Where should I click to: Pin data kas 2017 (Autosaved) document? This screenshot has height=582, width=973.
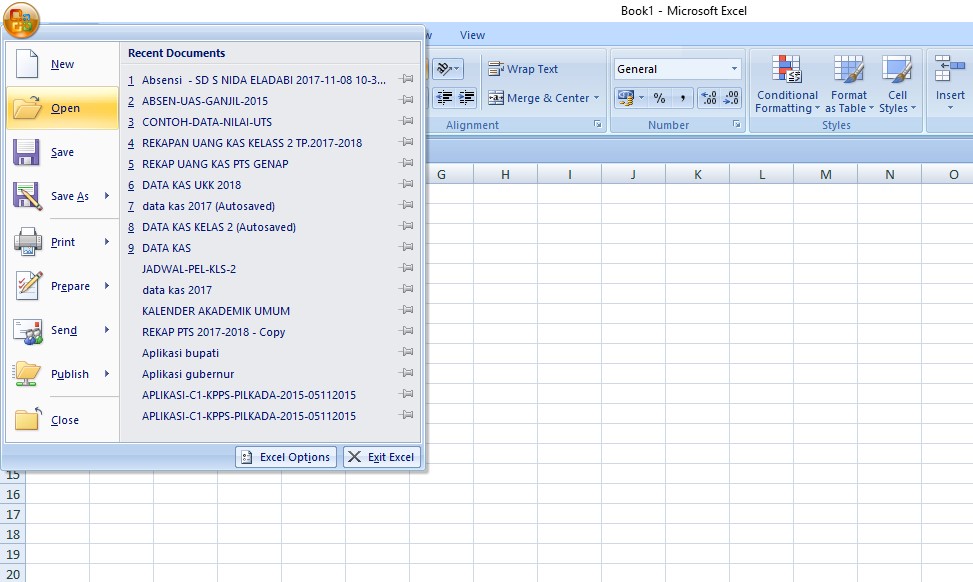pos(406,205)
